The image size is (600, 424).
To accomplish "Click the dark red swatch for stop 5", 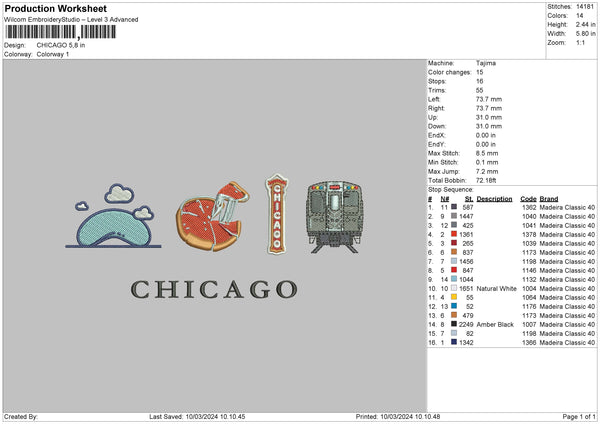I will tap(454, 243).
